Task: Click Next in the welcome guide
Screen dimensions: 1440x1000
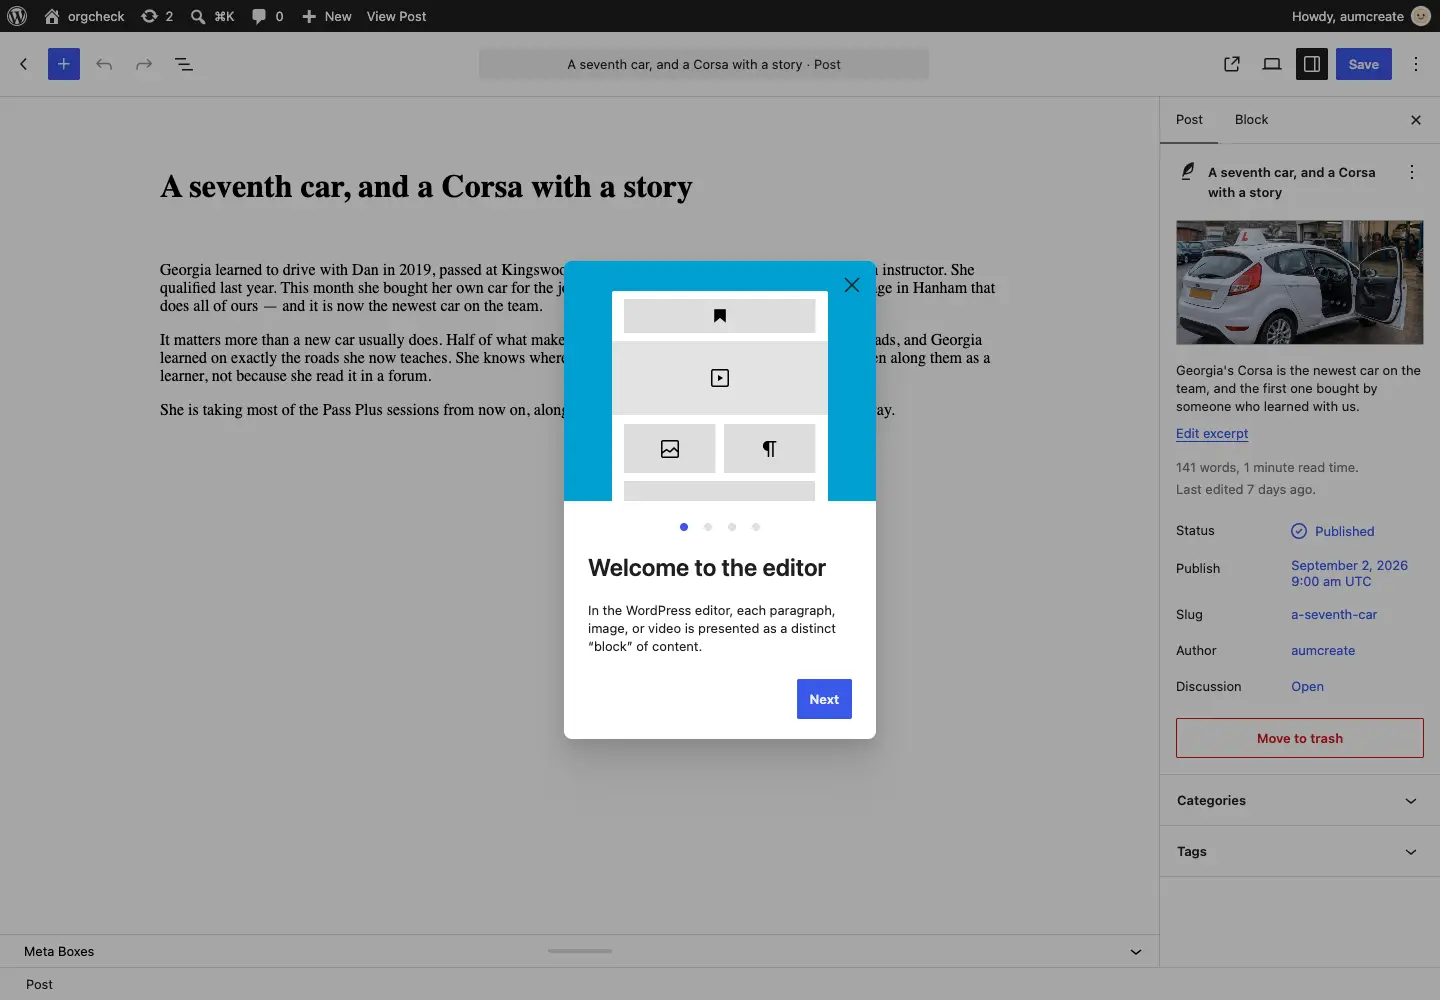Action: point(824,699)
